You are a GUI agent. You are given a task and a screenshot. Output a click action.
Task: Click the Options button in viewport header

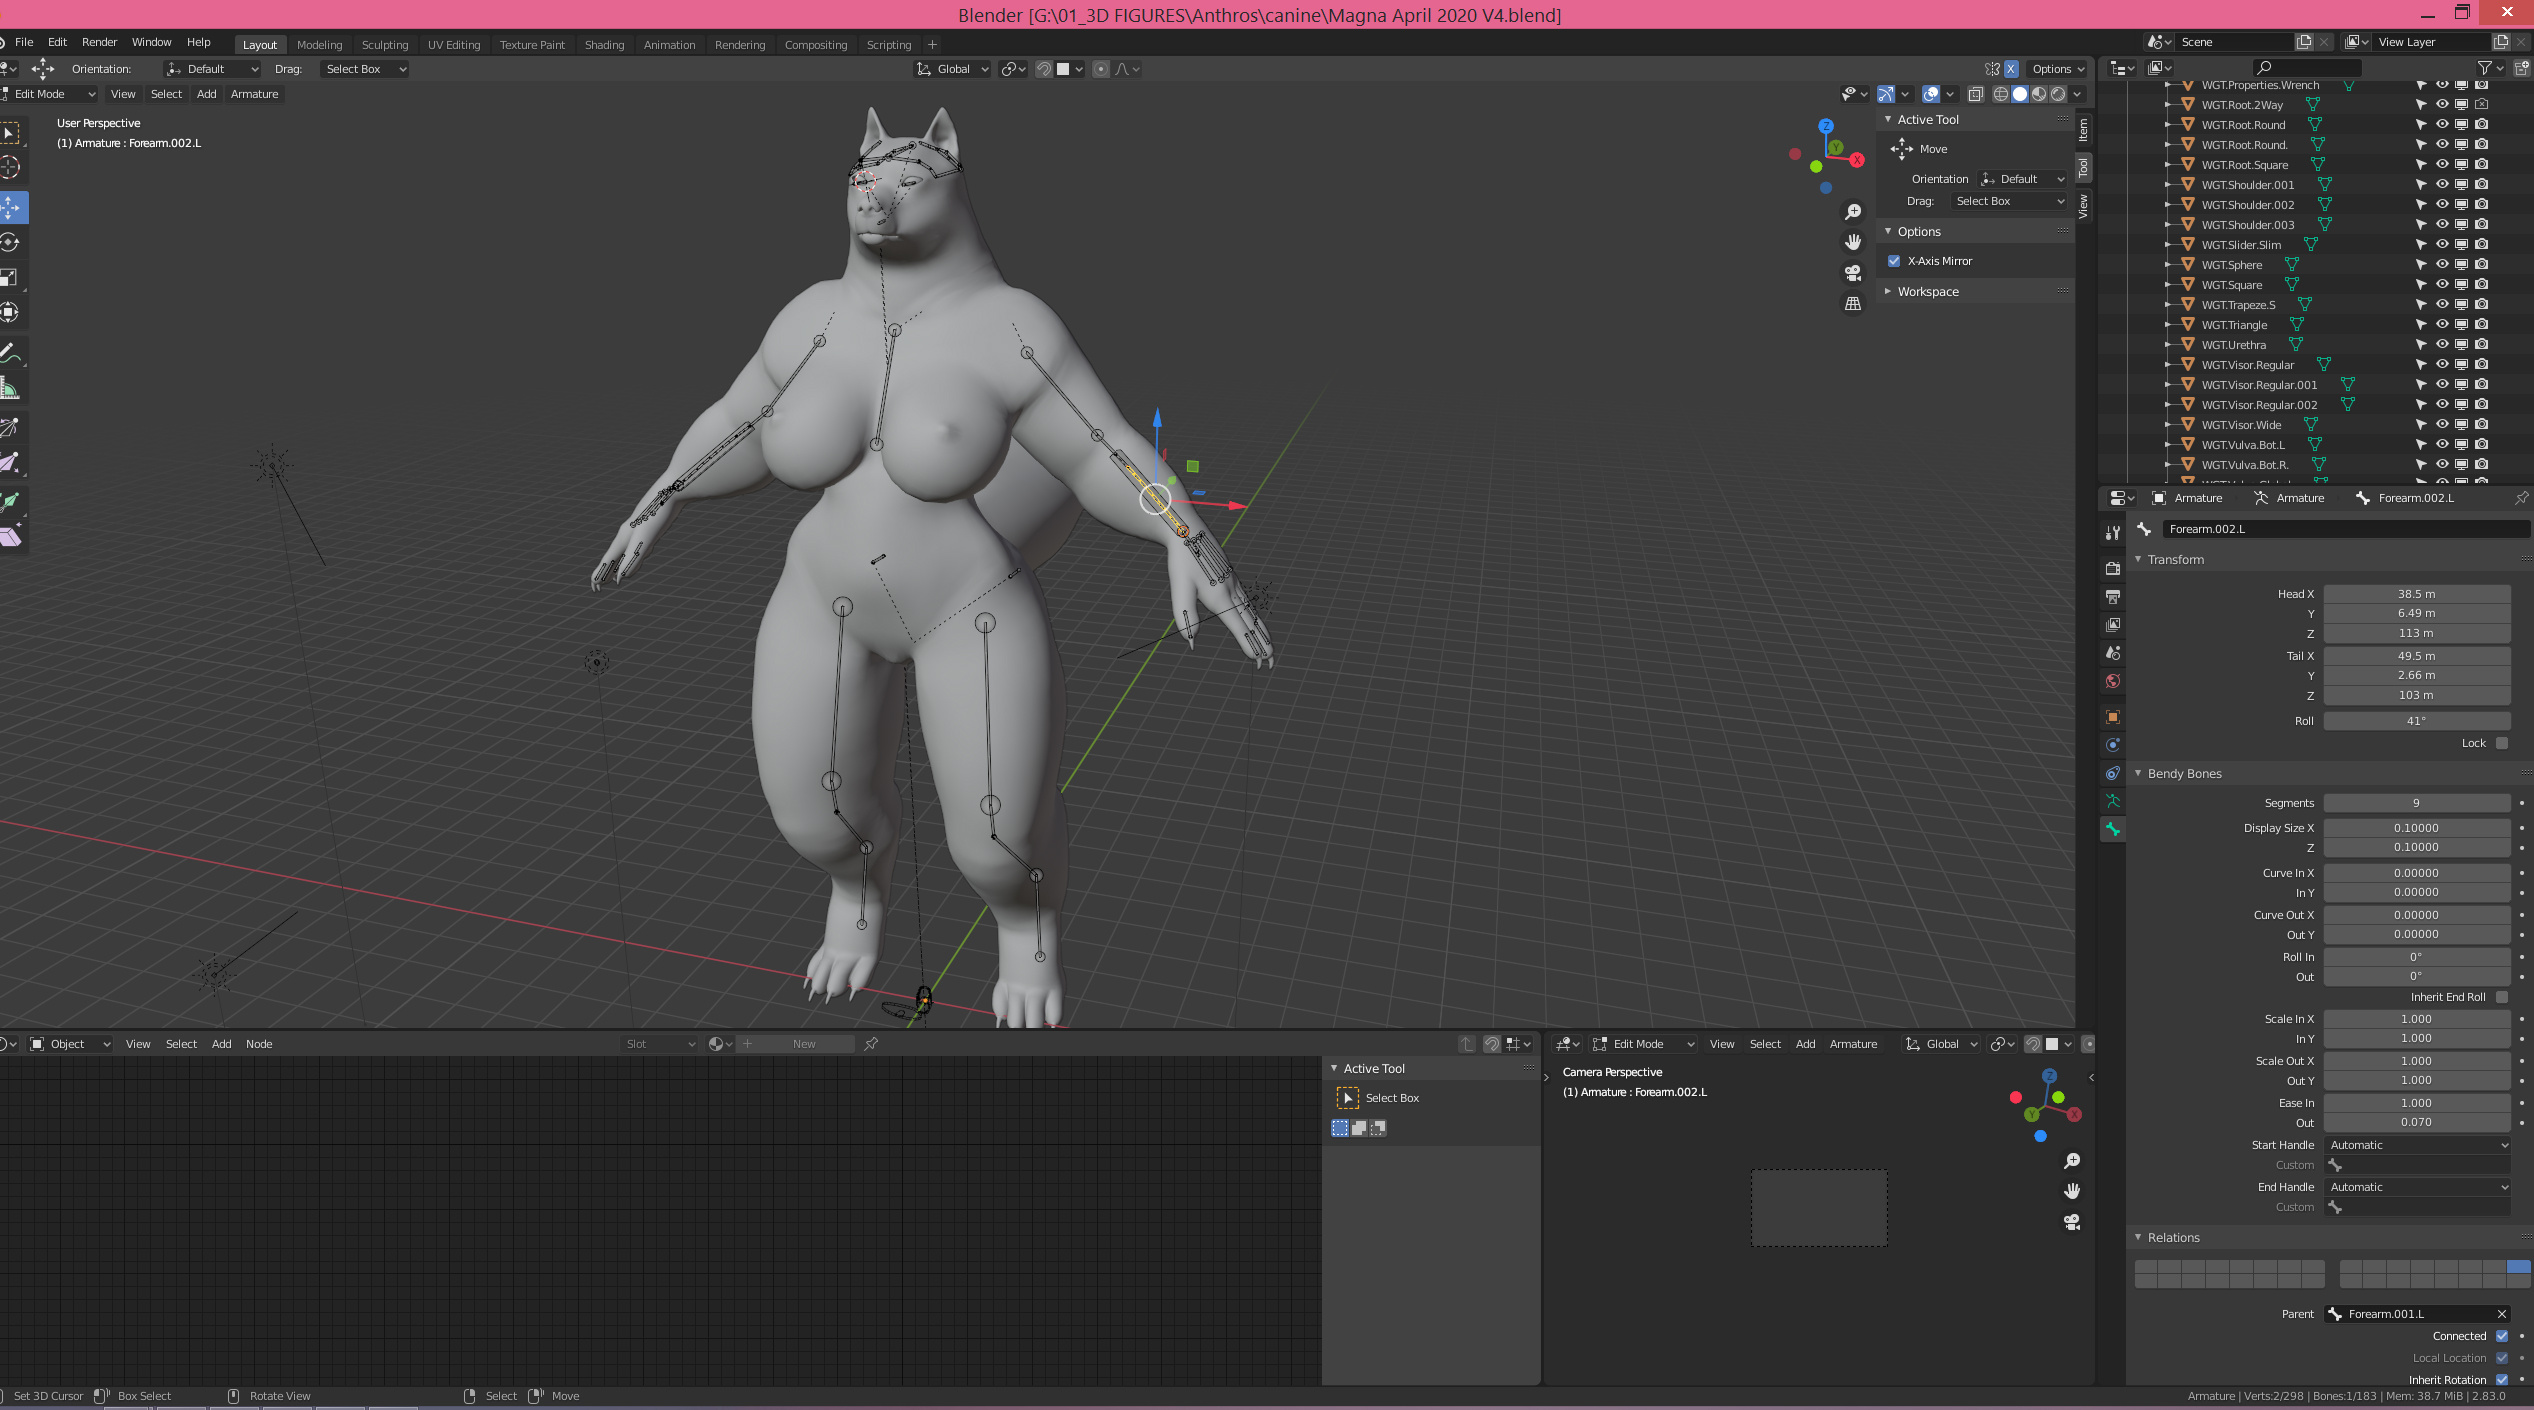coord(2057,69)
